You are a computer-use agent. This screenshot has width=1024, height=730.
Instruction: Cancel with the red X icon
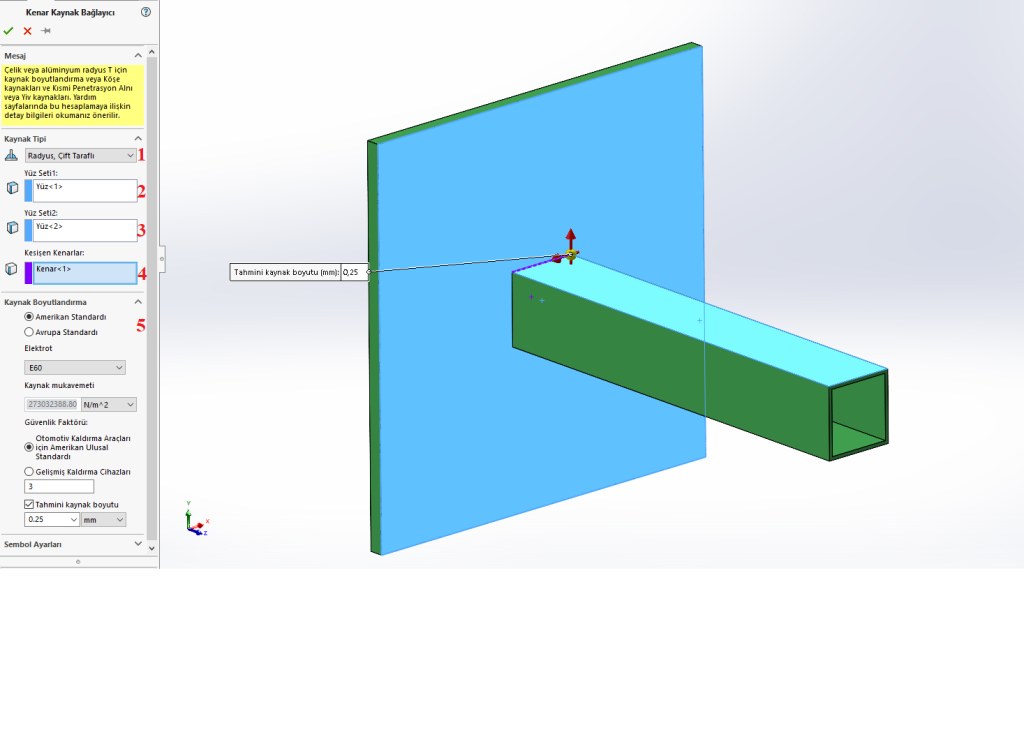click(x=27, y=31)
